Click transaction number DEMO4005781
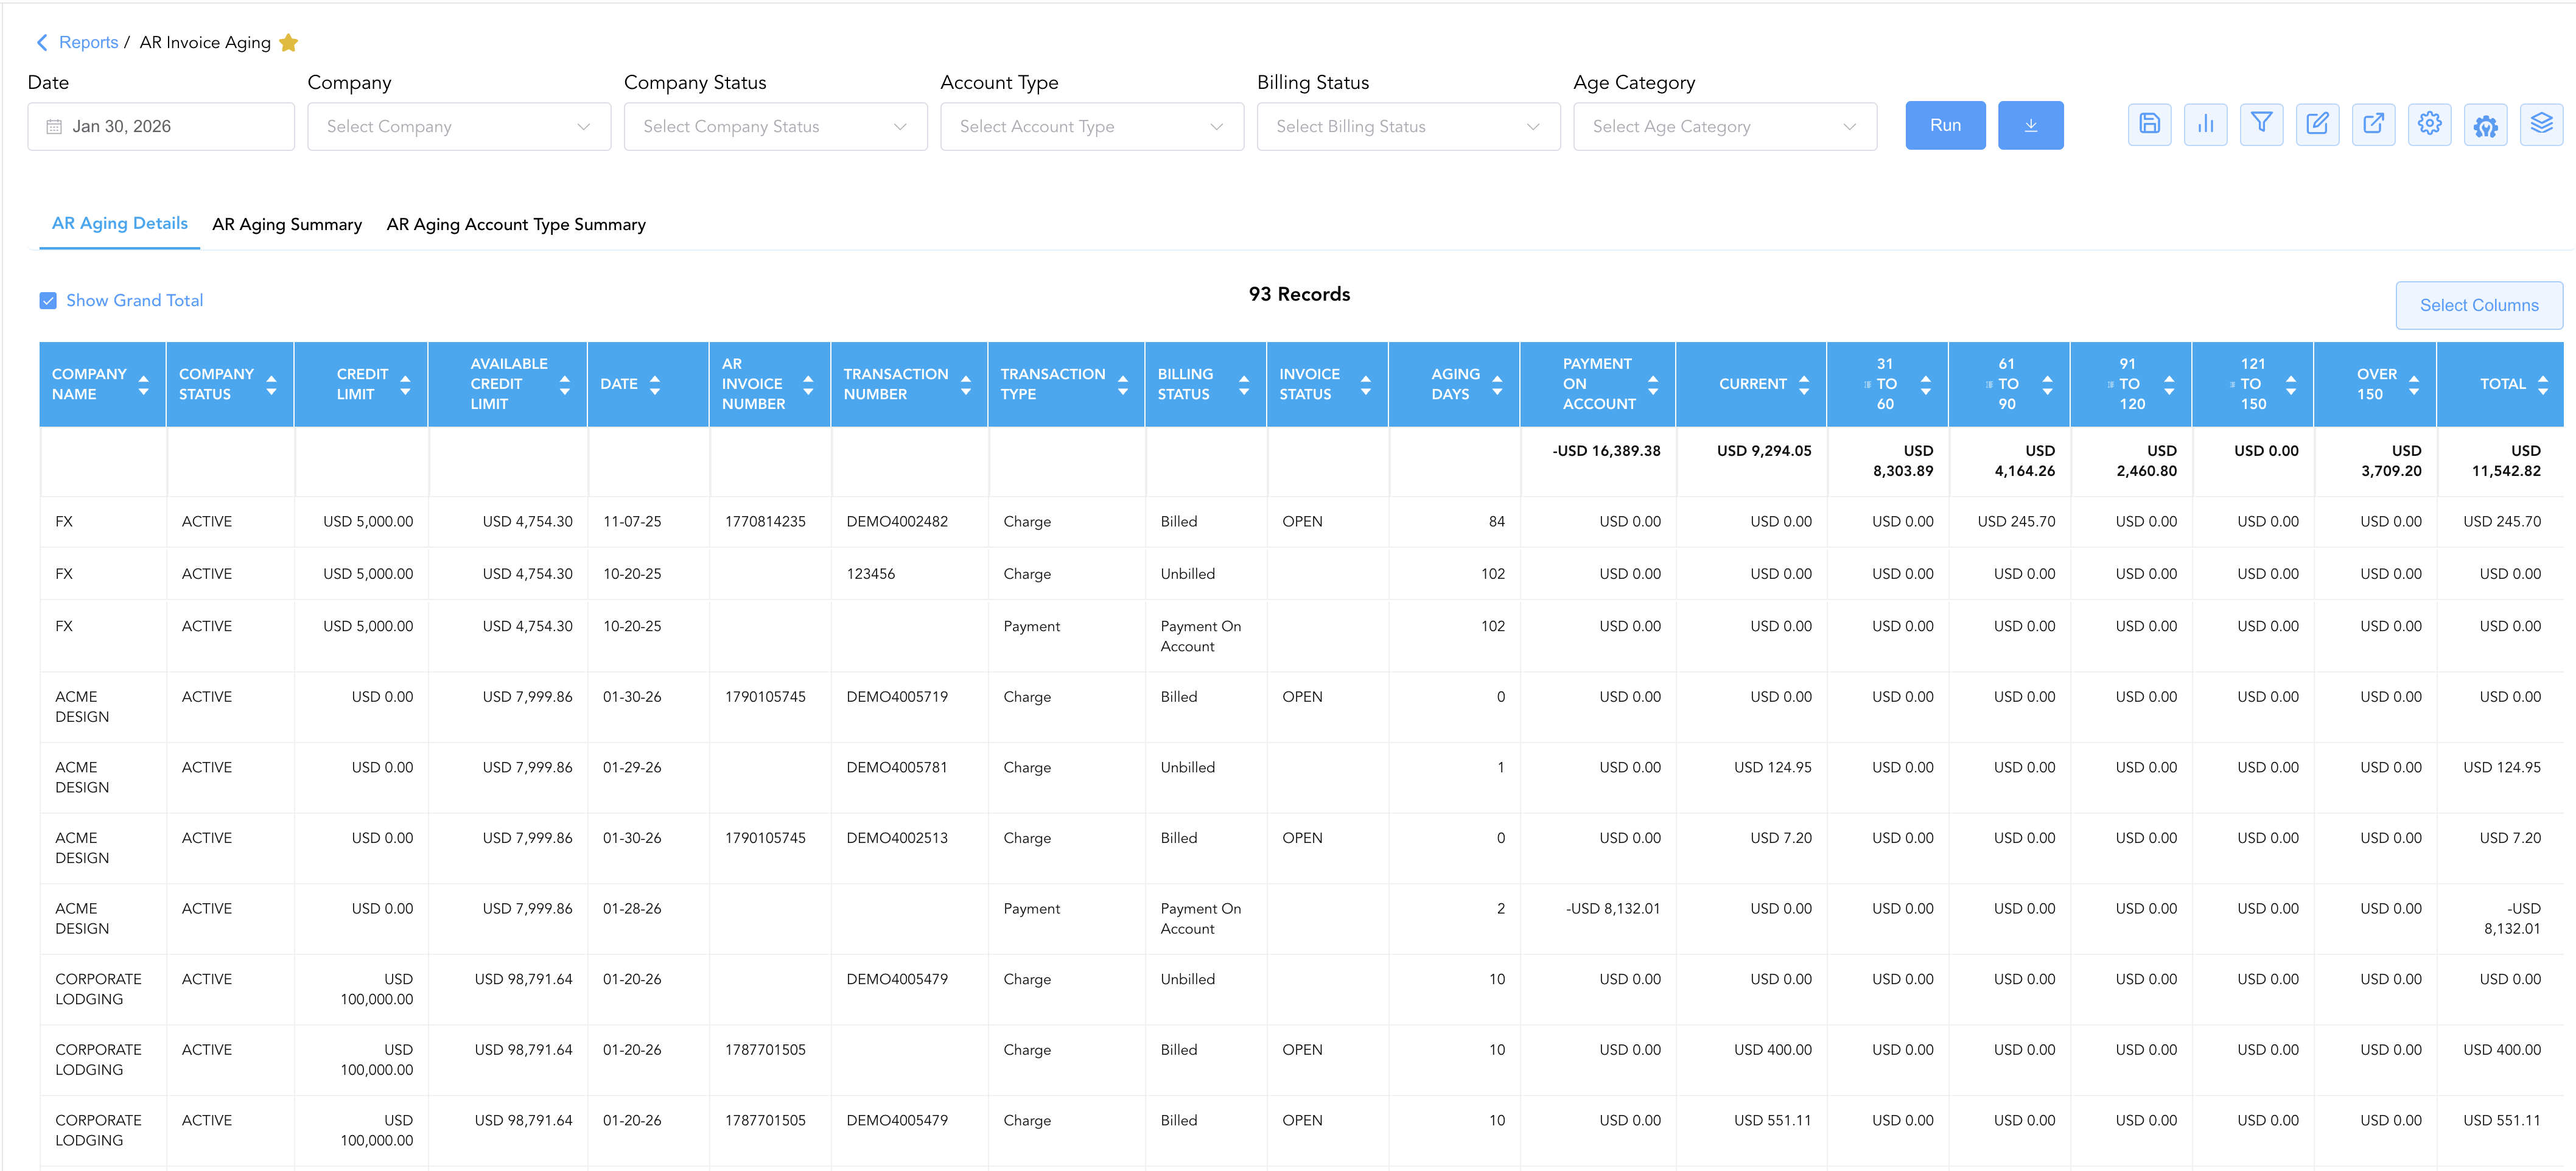This screenshot has width=2576, height=1171. coord(897,768)
